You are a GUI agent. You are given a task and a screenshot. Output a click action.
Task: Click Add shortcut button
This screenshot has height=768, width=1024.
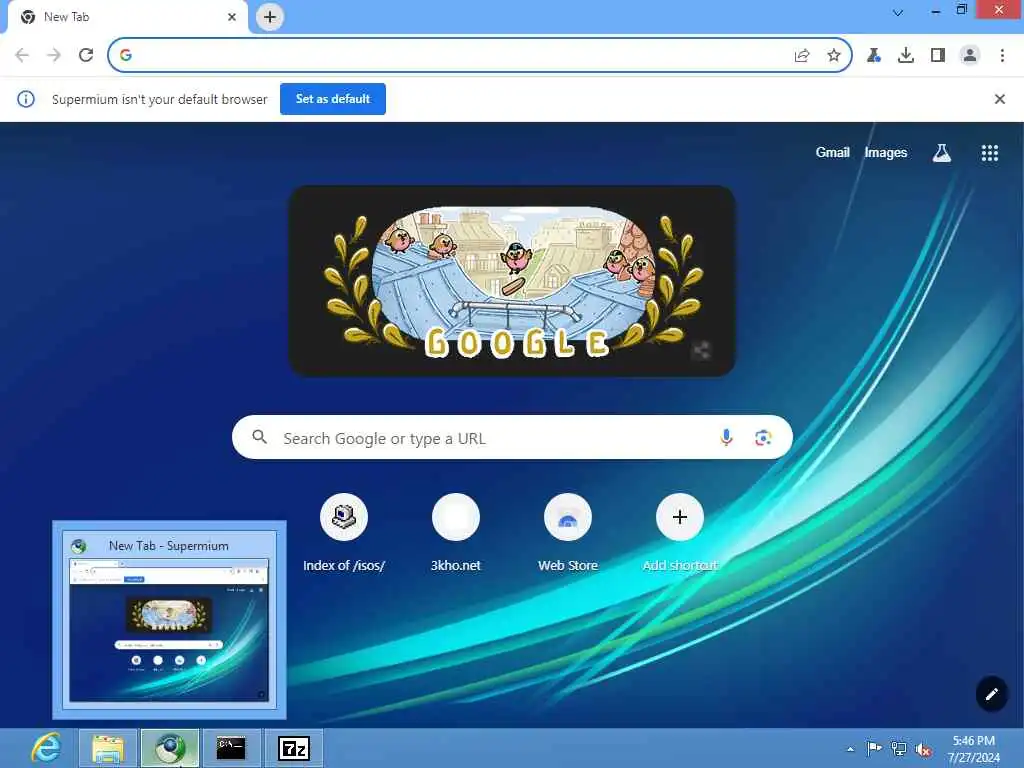click(680, 533)
